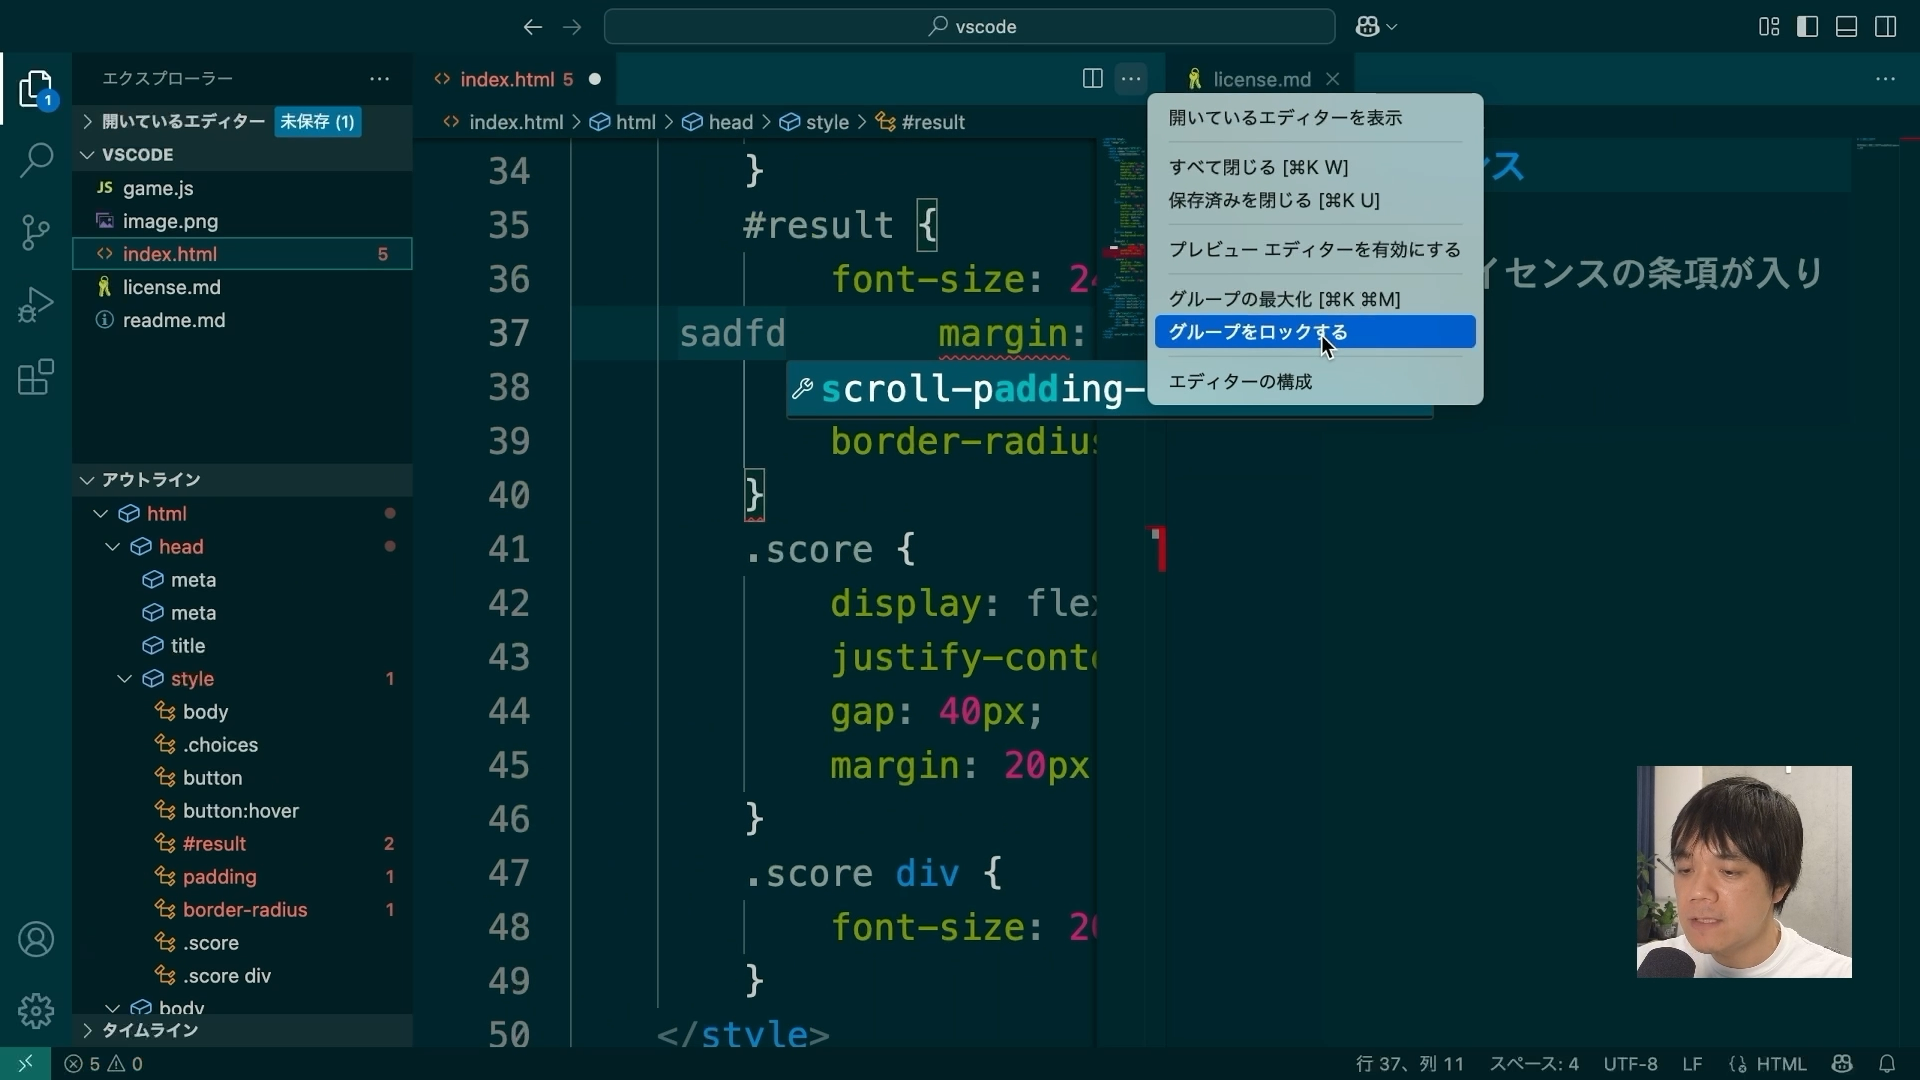This screenshot has height=1080, width=1920.
Task: Open the Extensions view
Action: click(x=36, y=378)
